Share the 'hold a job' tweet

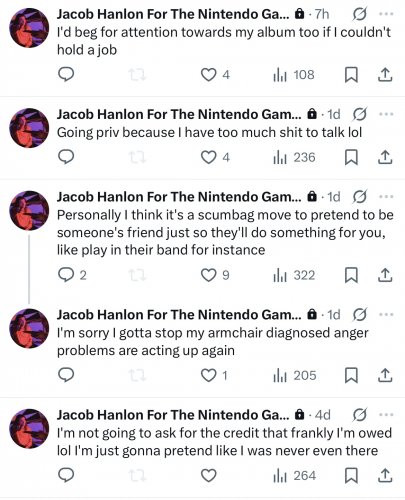coord(385,75)
